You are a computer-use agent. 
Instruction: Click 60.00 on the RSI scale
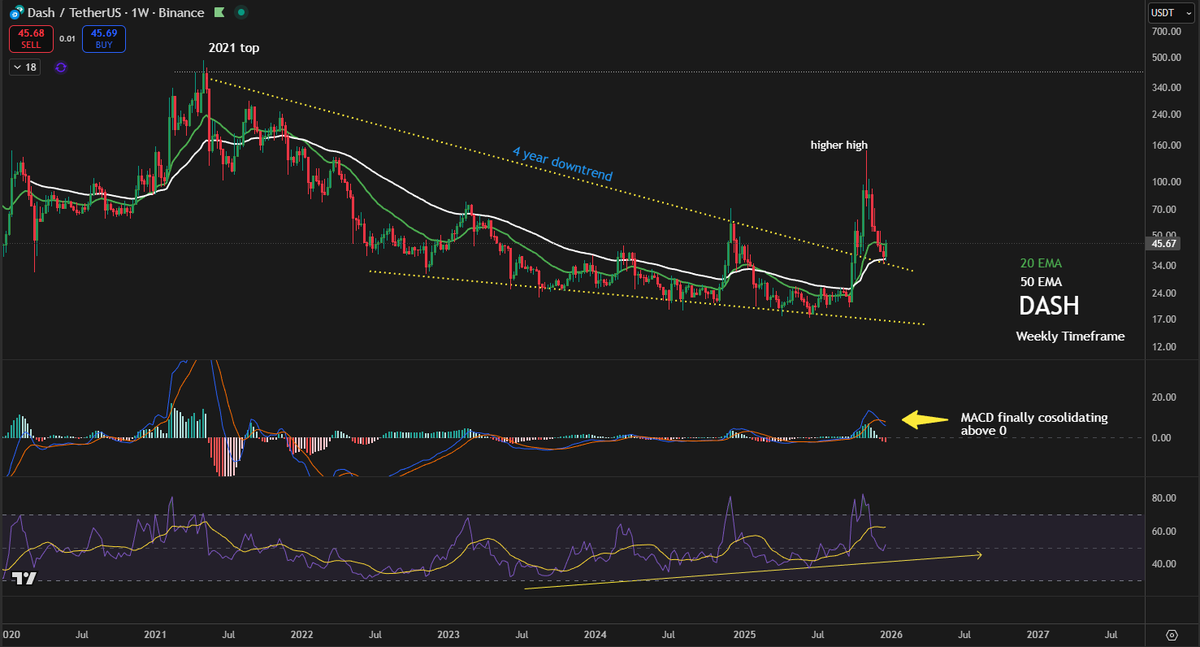tap(1165, 531)
